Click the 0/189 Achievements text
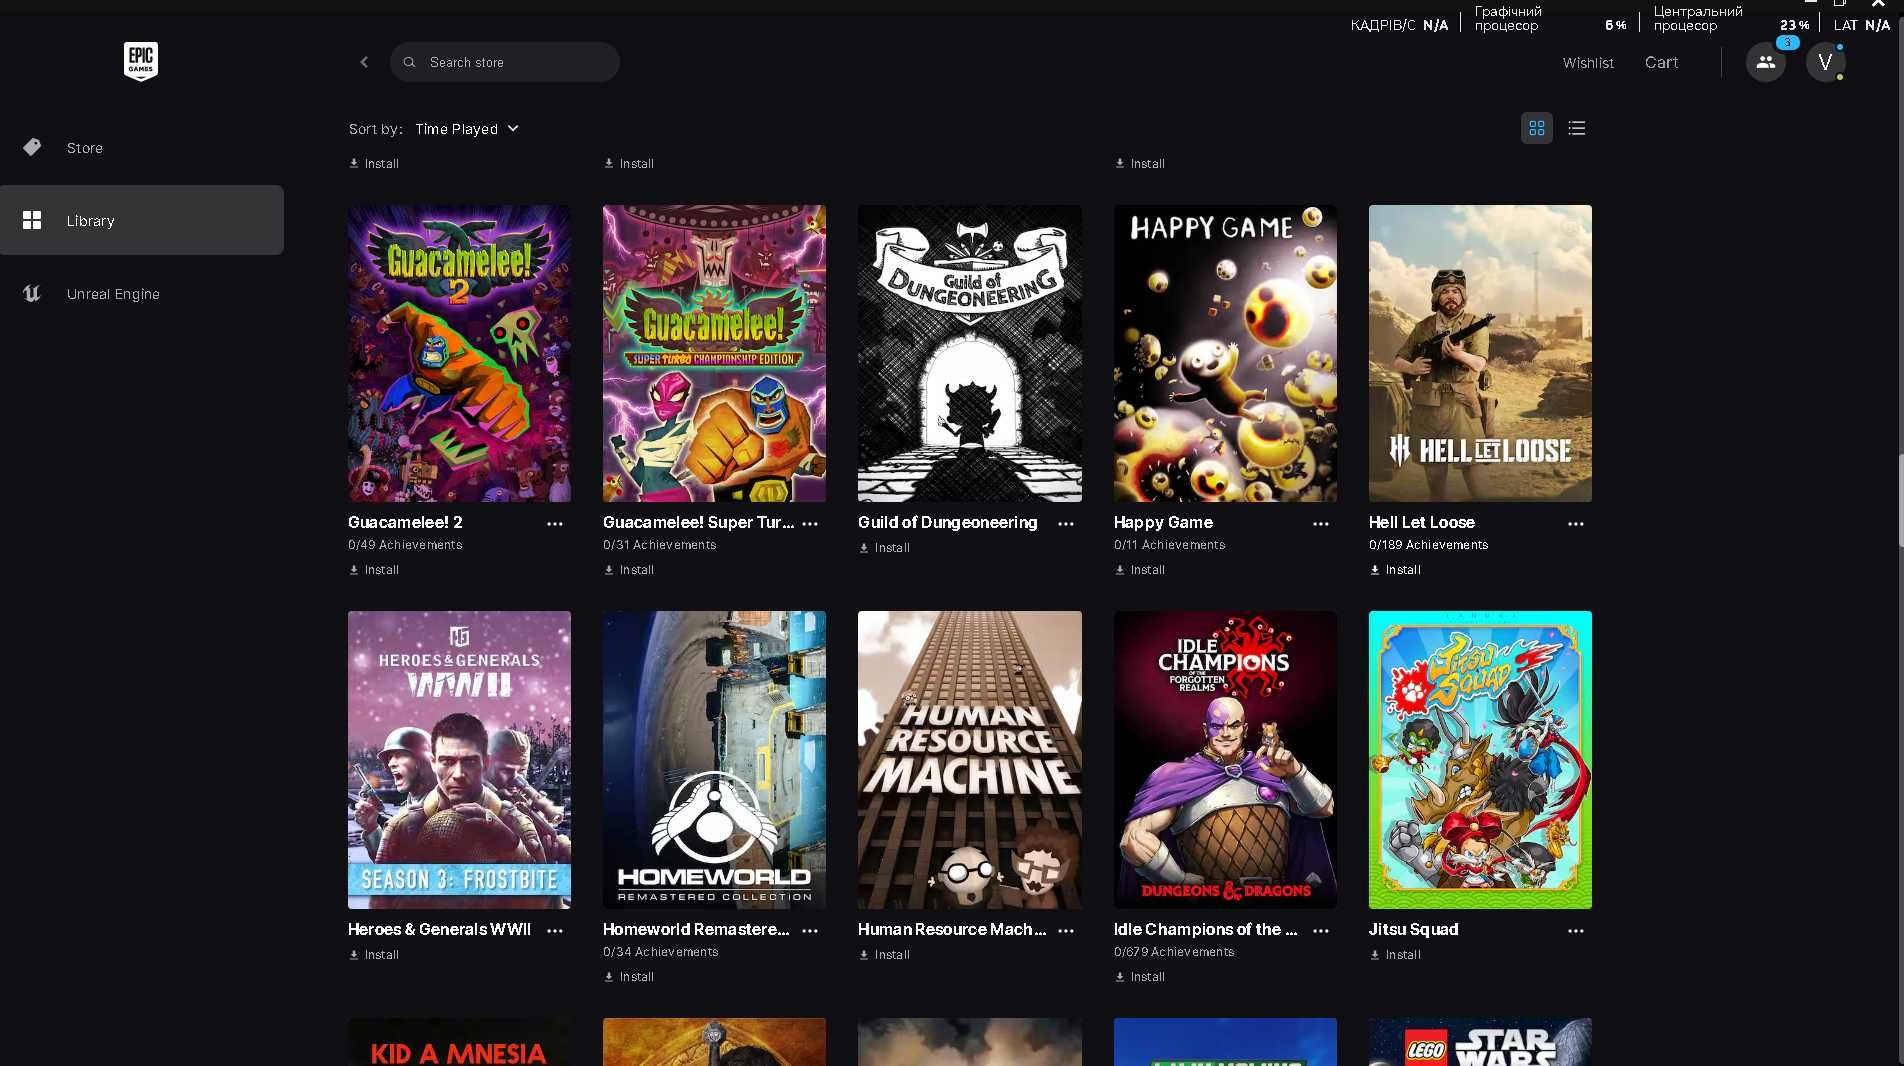Image resolution: width=1904 pixels, height=1066 pixels. click(1428, 545)
